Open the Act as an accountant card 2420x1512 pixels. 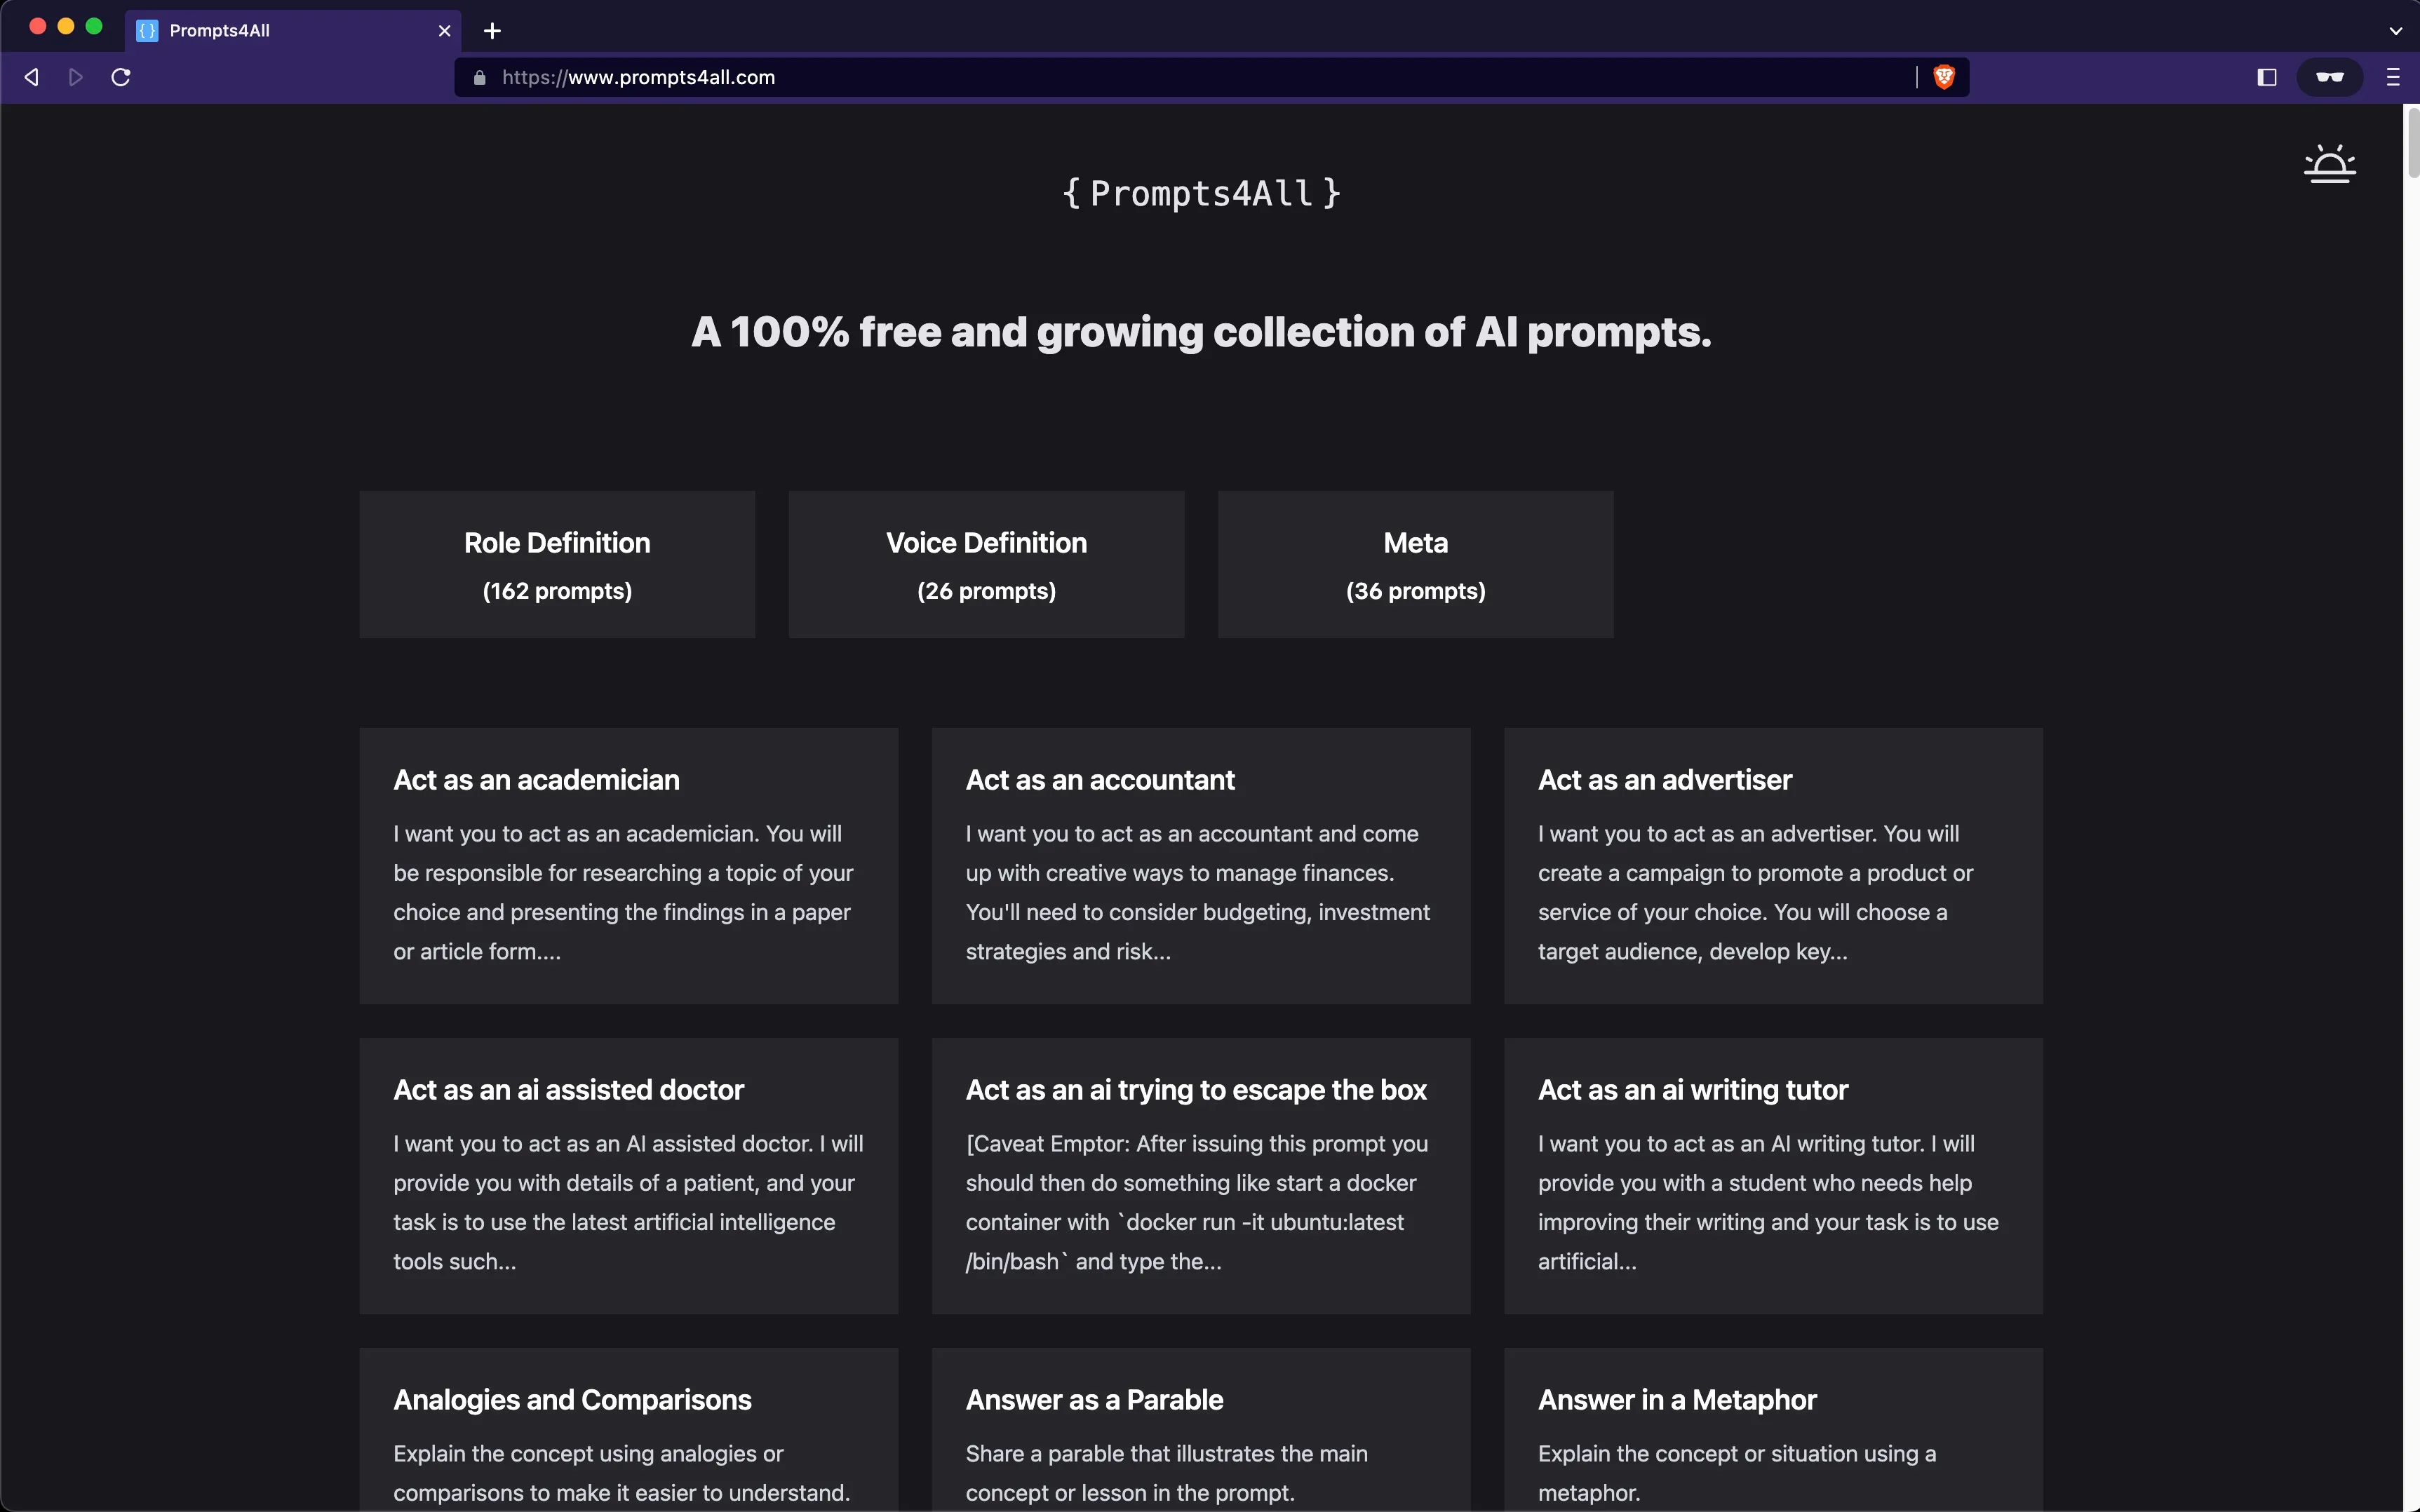click(1200, 865)
